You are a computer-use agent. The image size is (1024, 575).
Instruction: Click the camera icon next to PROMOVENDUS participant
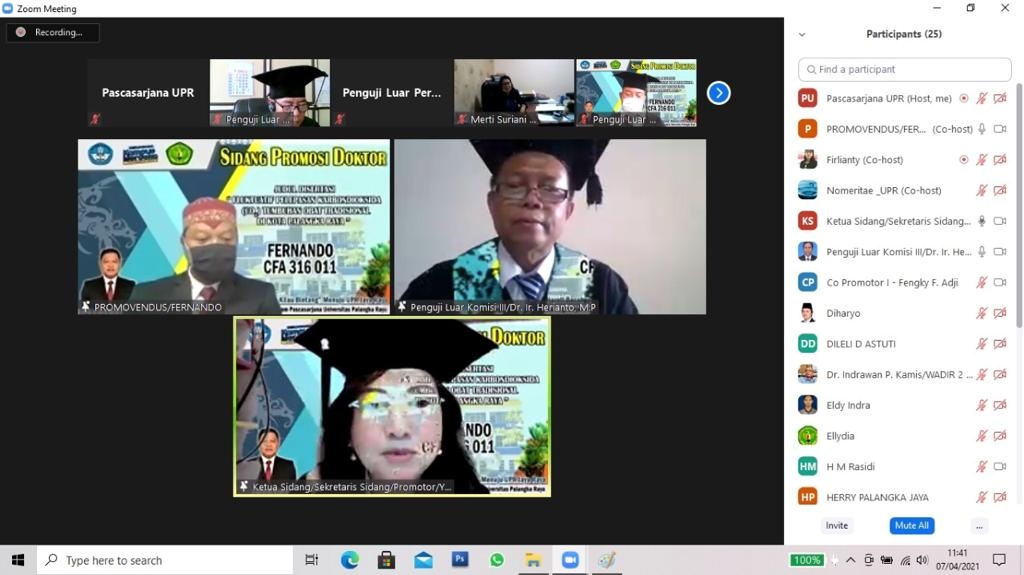click(999, 129)
